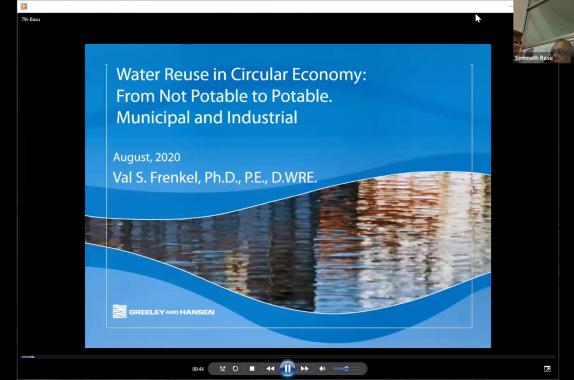Select the '7th Basu' title label
The width and height of the screenshot is (574, 380).
(31, 19)
